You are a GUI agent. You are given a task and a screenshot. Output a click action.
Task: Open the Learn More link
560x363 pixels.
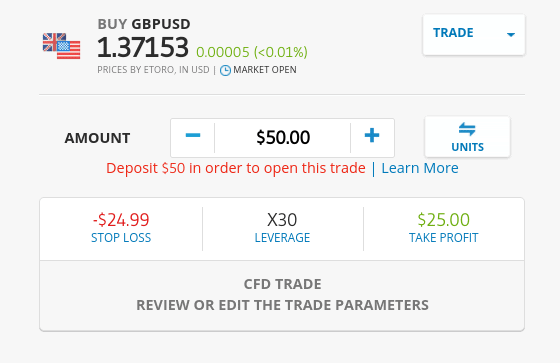(x=420, y=168)
